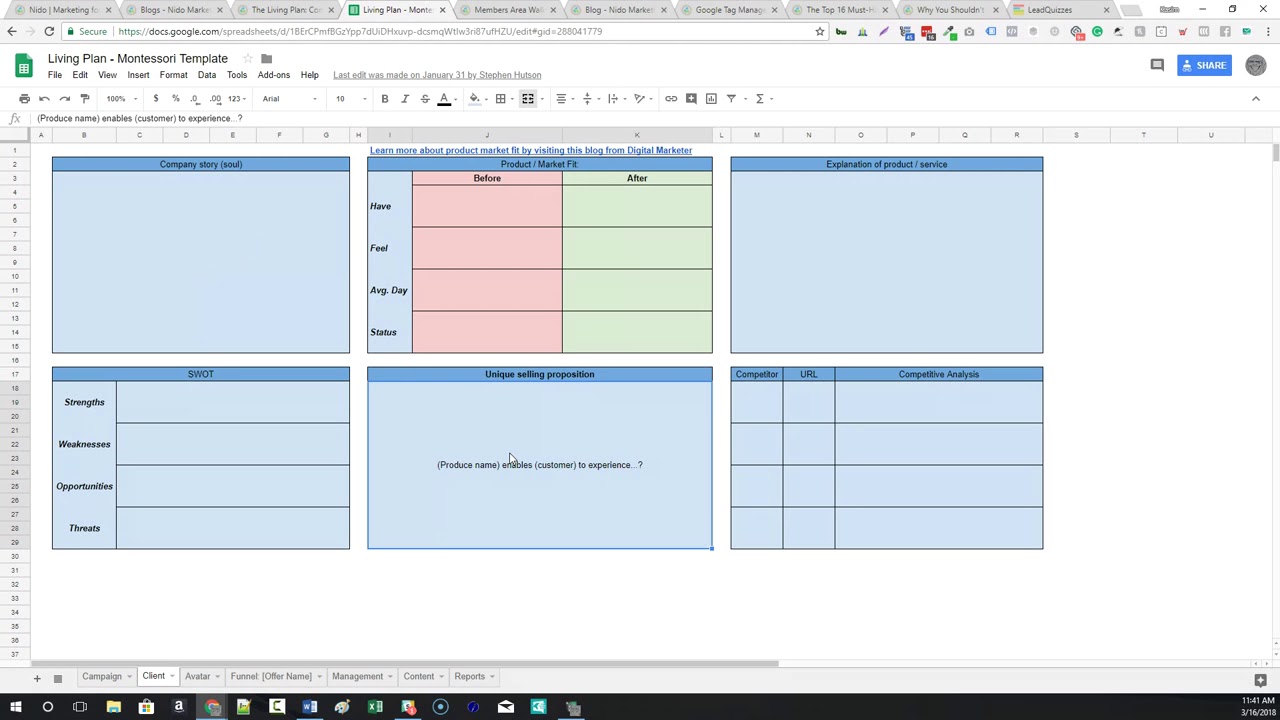The height and width of the screenshot is (720, 1280).
Task: Insert a chart
Action: click(711, 98)
